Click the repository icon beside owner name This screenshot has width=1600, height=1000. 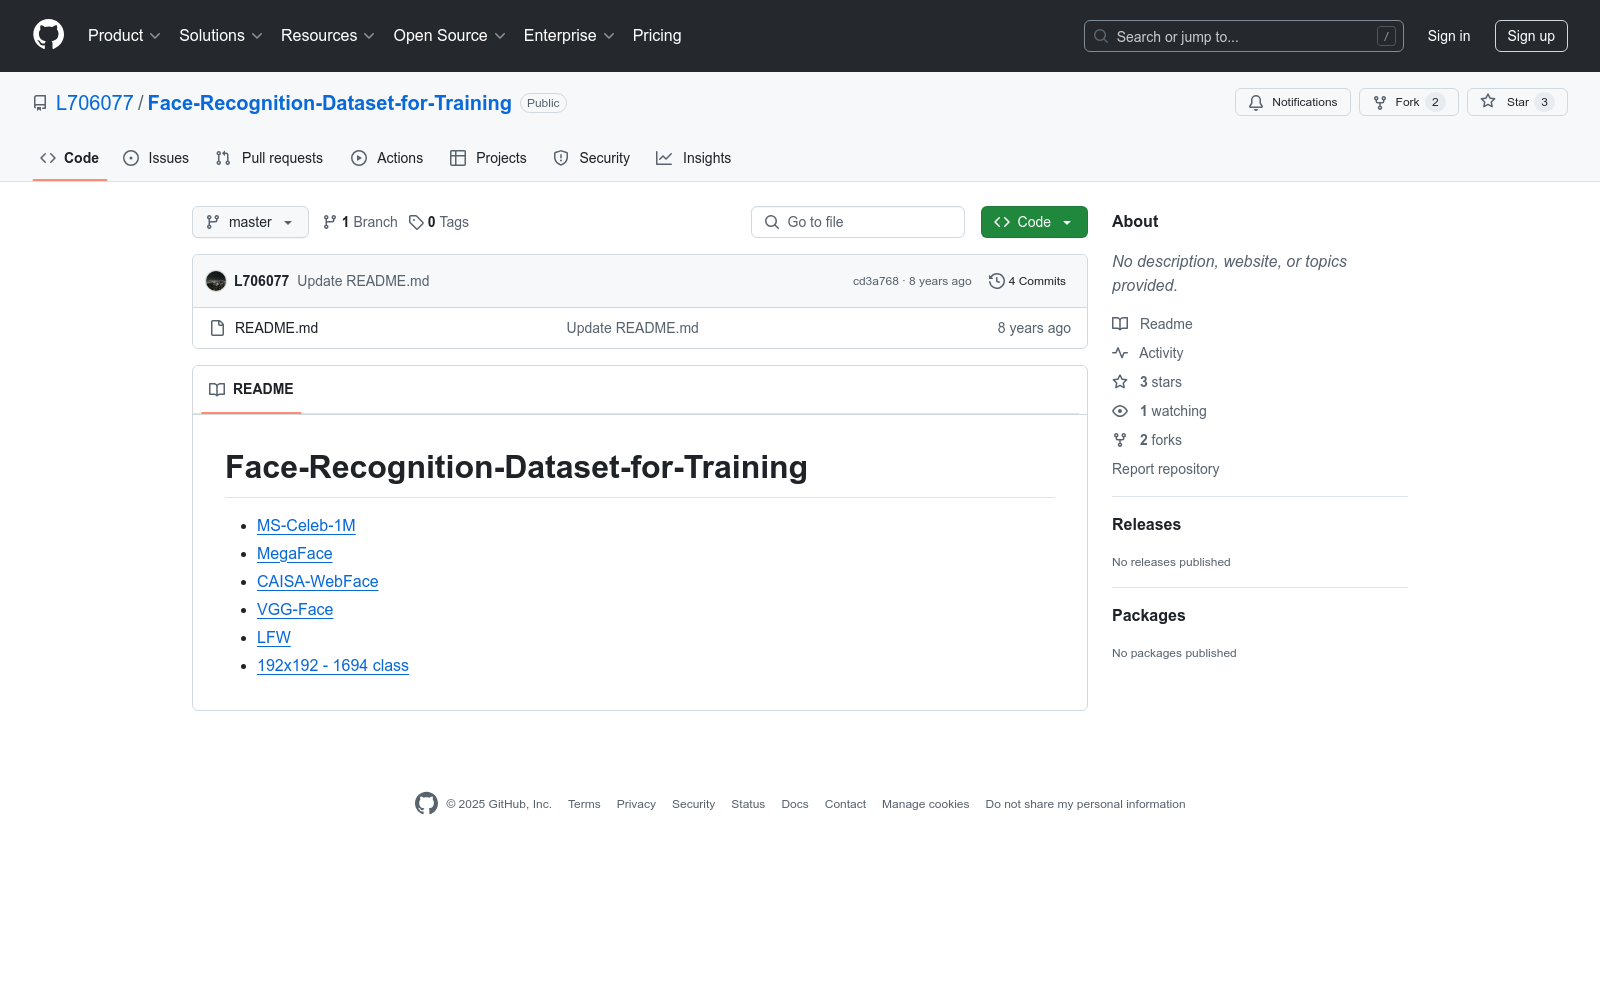click(40, 103)
